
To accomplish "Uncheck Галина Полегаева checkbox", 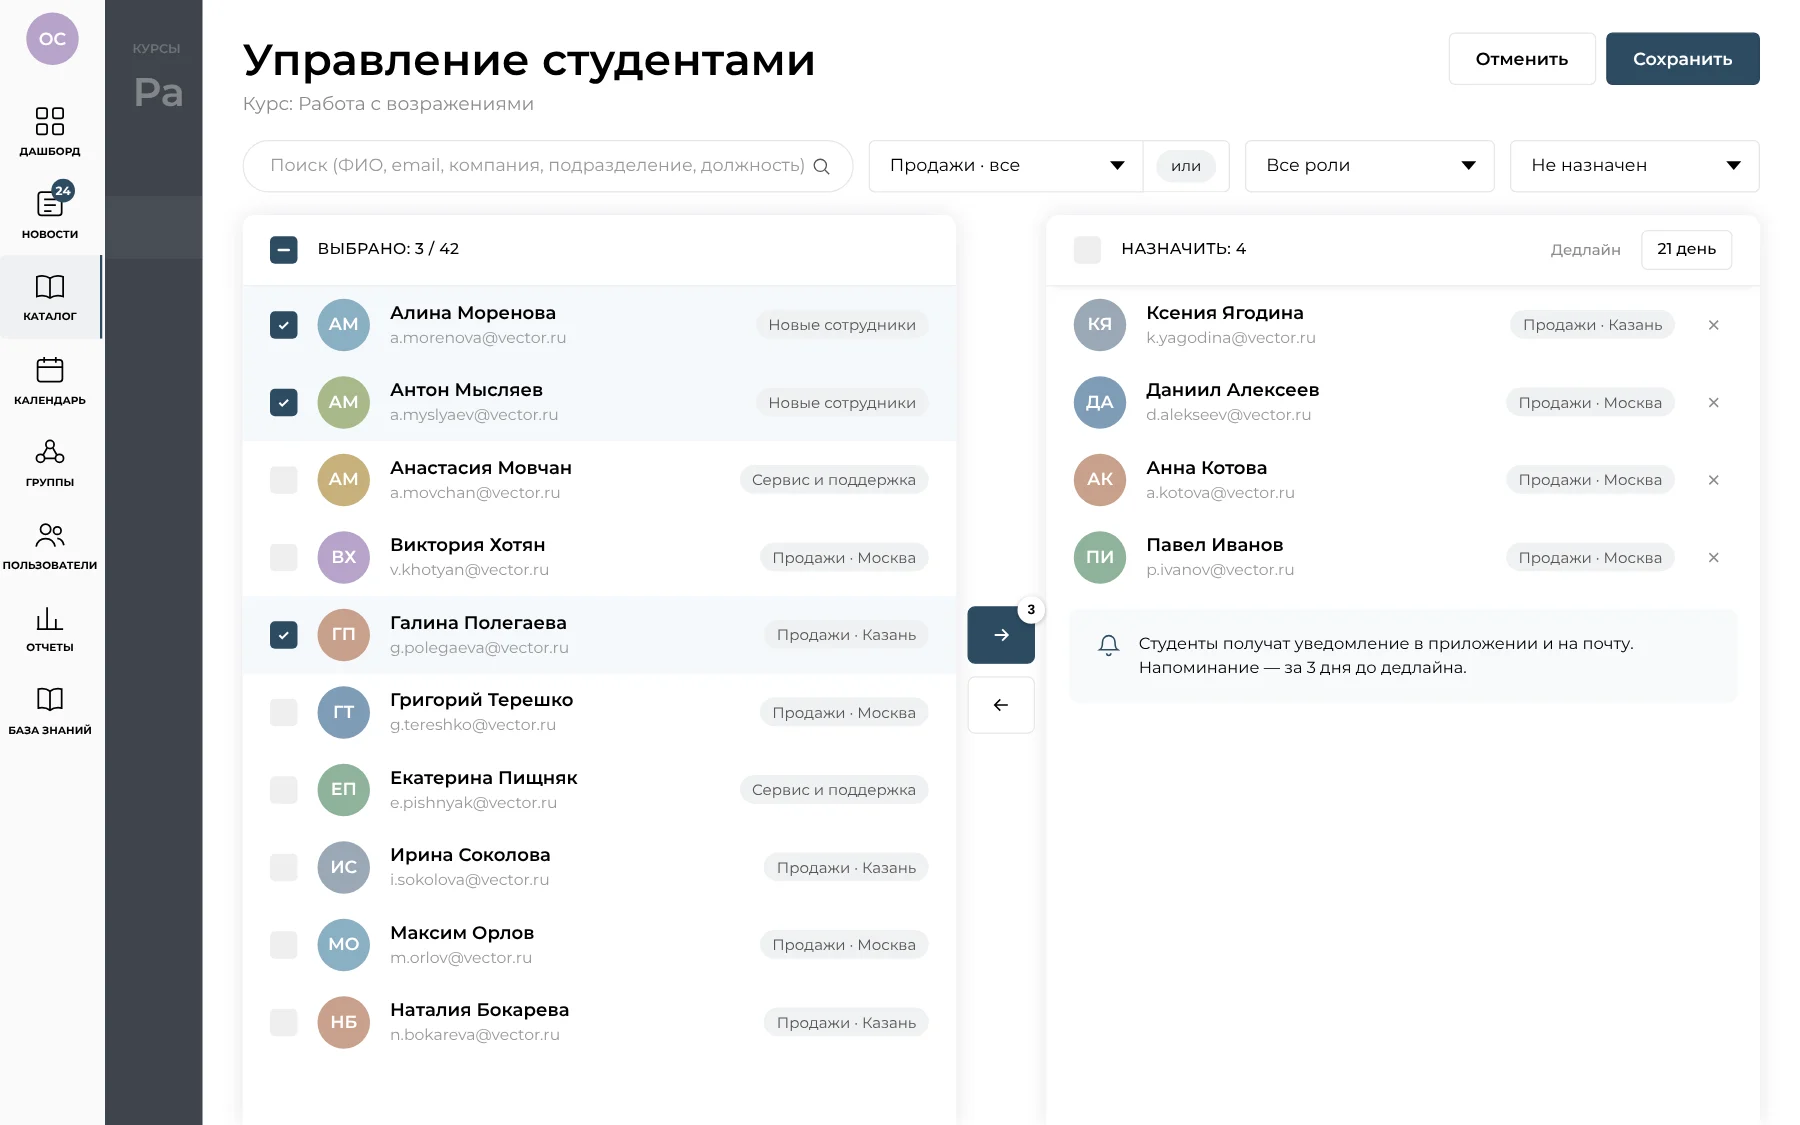I will [x=284, y=635].
